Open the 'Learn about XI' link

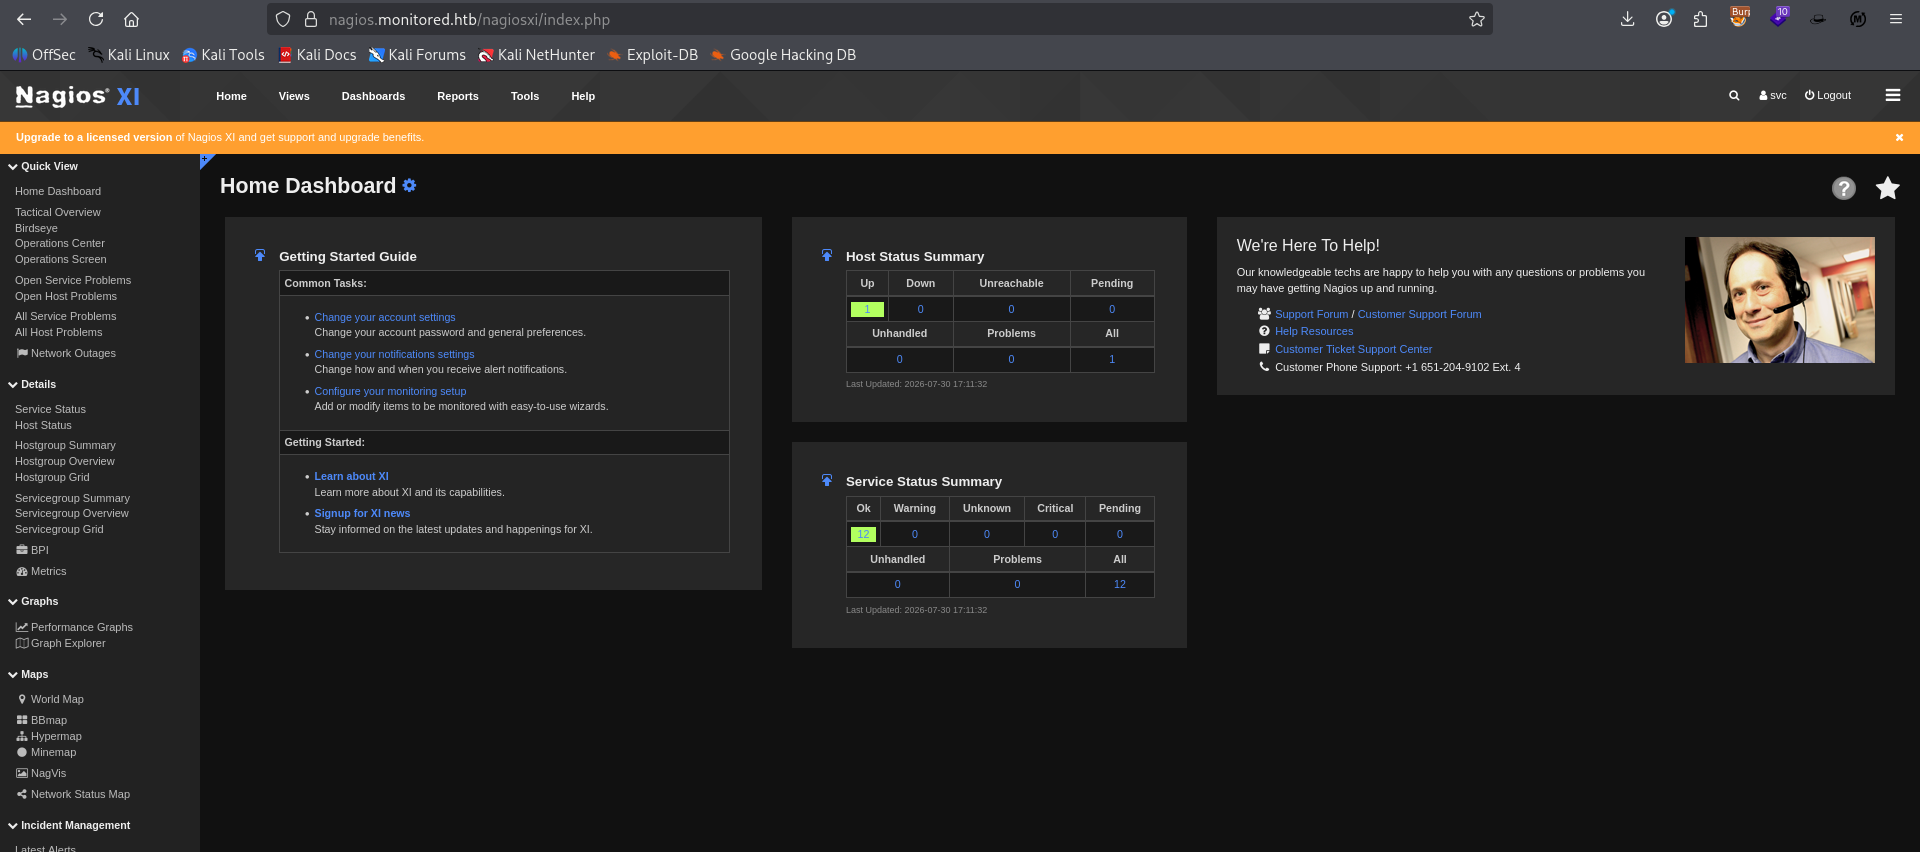[x=351, y=476]
